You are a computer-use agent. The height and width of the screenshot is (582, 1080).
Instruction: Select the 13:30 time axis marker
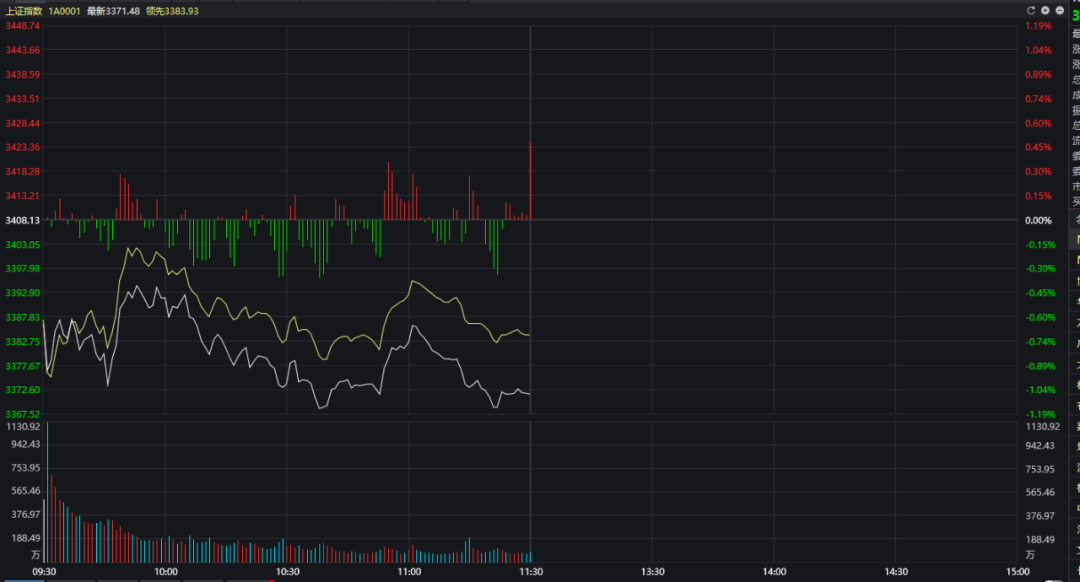pos(652,572)
